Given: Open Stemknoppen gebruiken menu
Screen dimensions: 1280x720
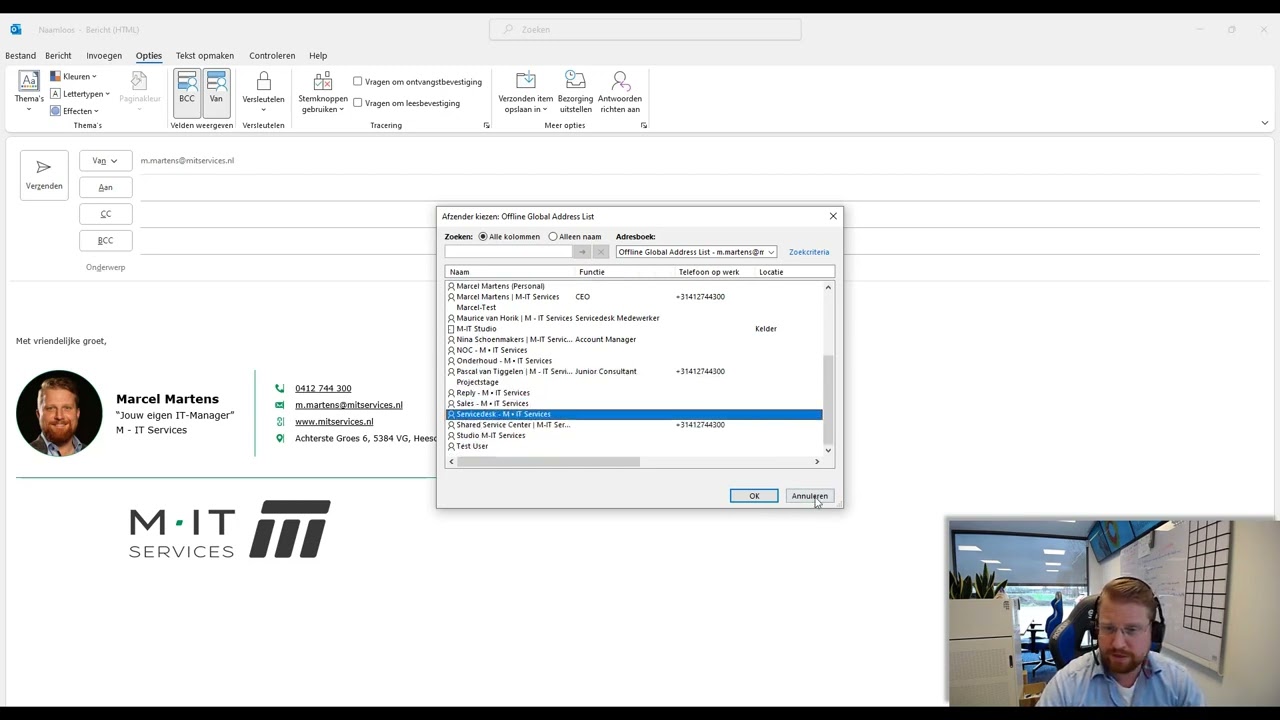Looking at the screenshot, I should point(322,92).
